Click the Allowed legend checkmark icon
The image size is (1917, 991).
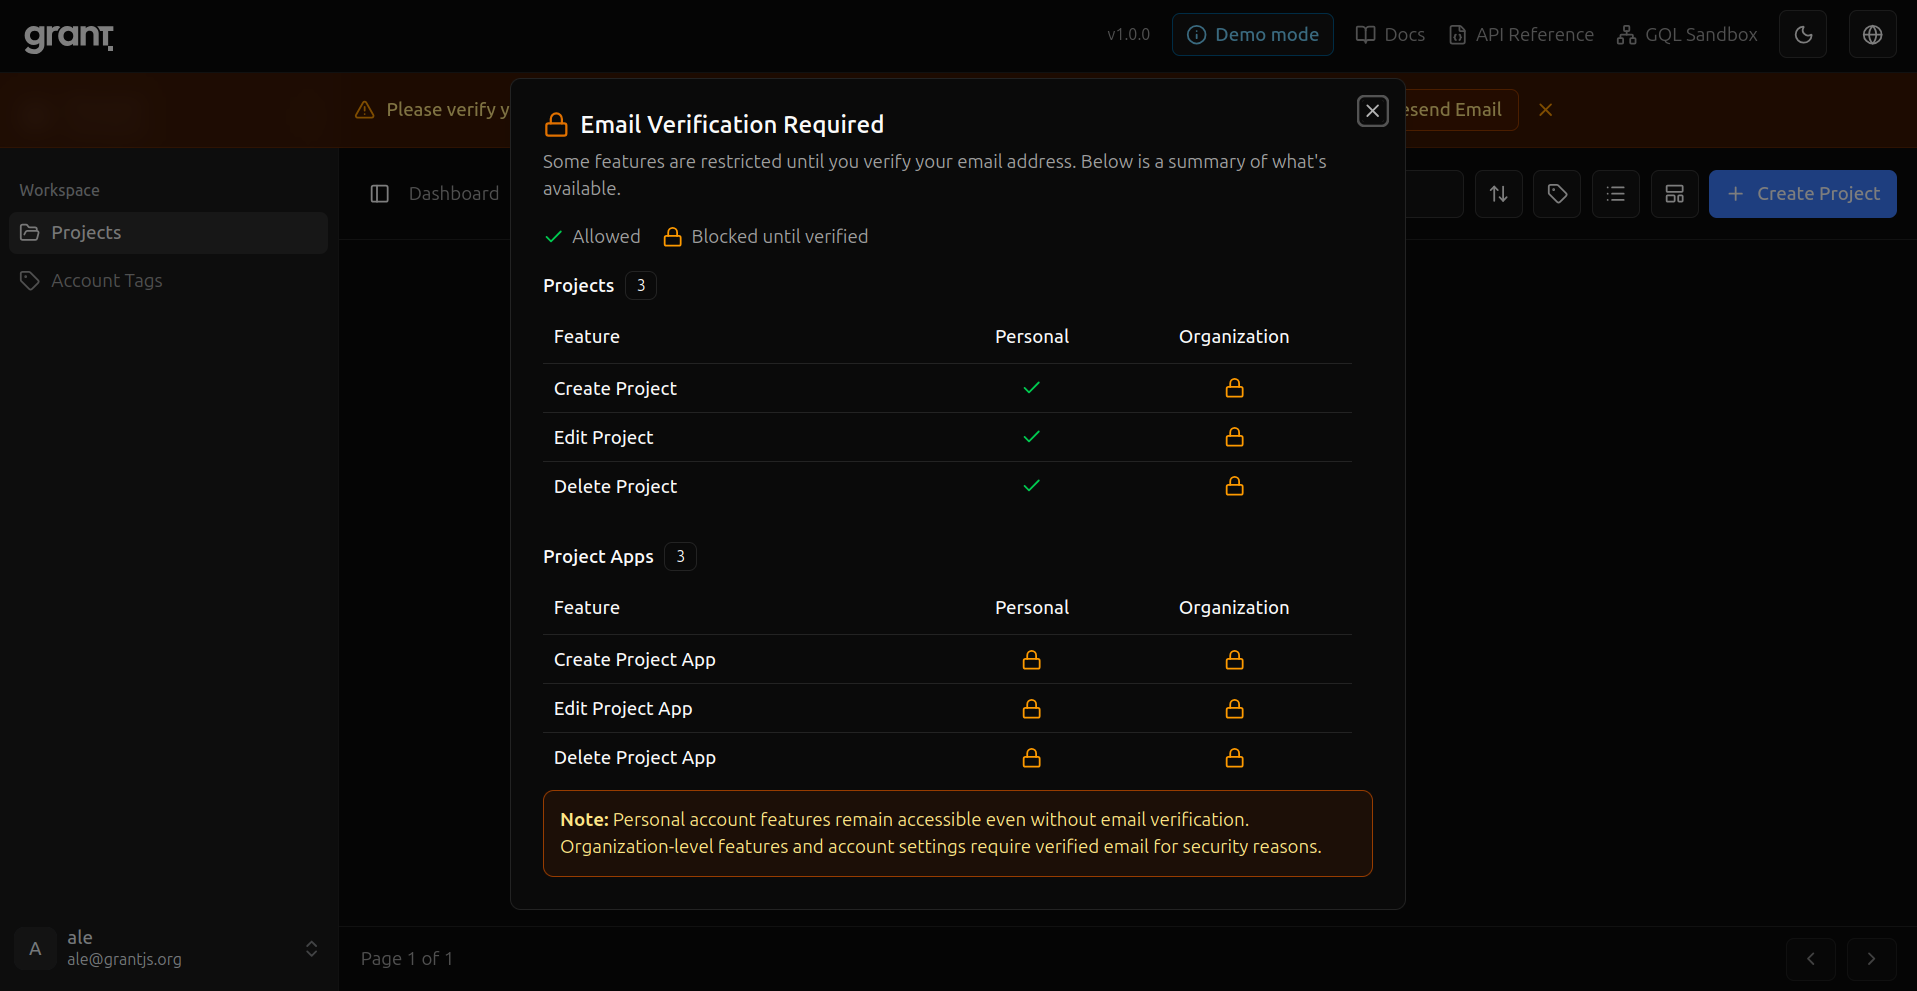coord(553,237)
